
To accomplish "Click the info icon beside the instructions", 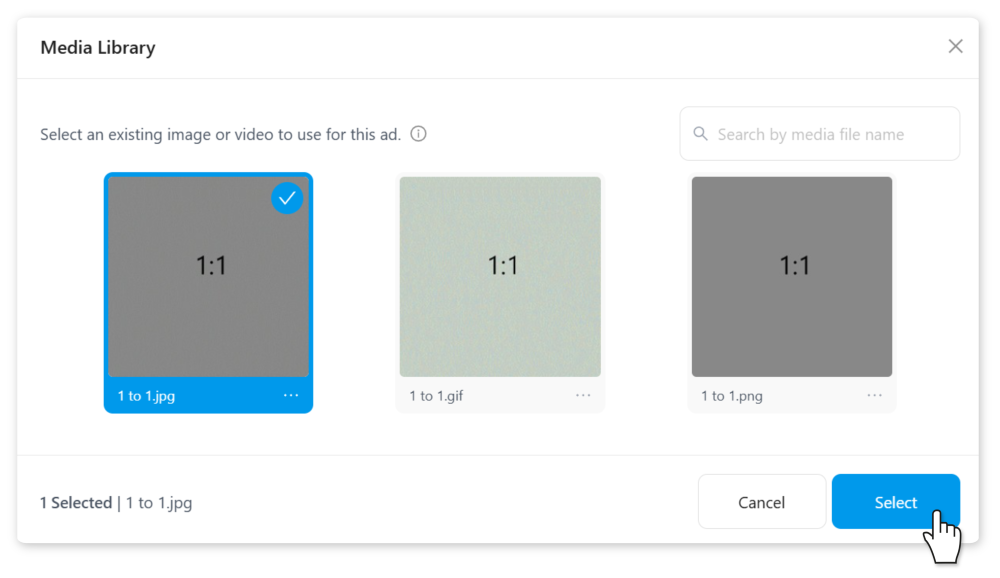I will tap(419, 134).
